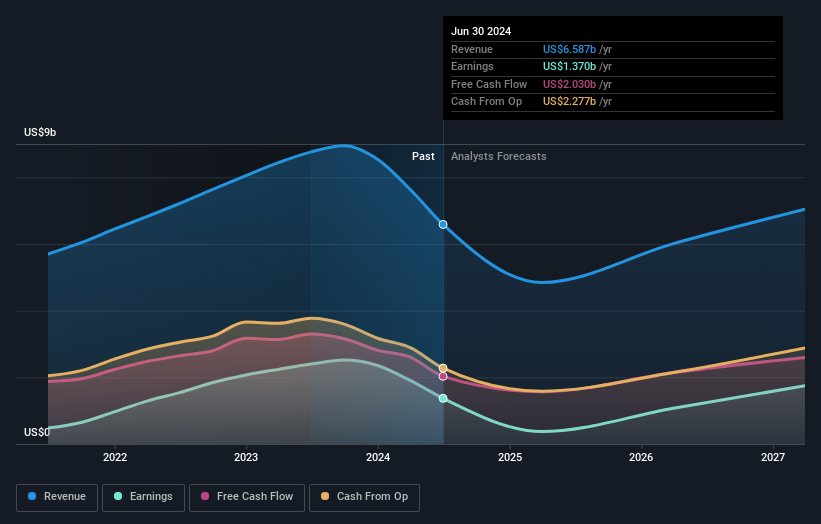Click the 2026 x-axis label
The image size is (821, 524).
(x=641, y=457)
